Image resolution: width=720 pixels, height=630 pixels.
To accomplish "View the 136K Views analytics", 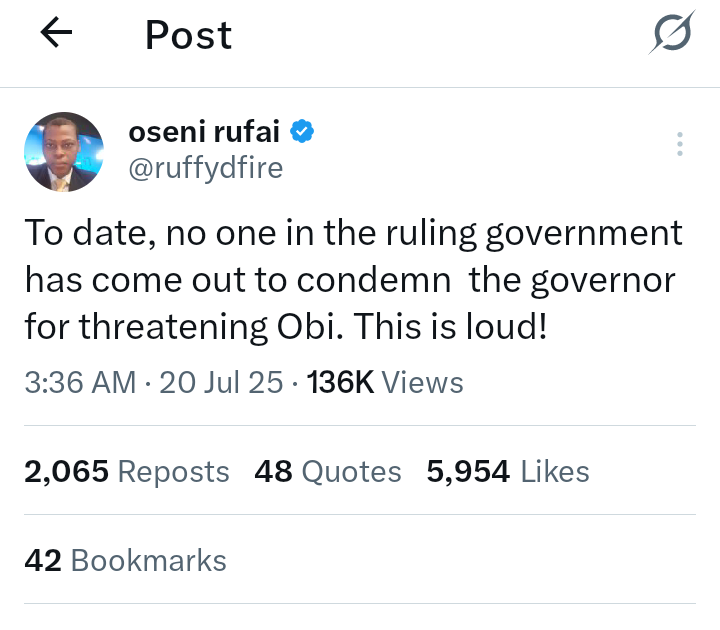I will pos(385,382).
